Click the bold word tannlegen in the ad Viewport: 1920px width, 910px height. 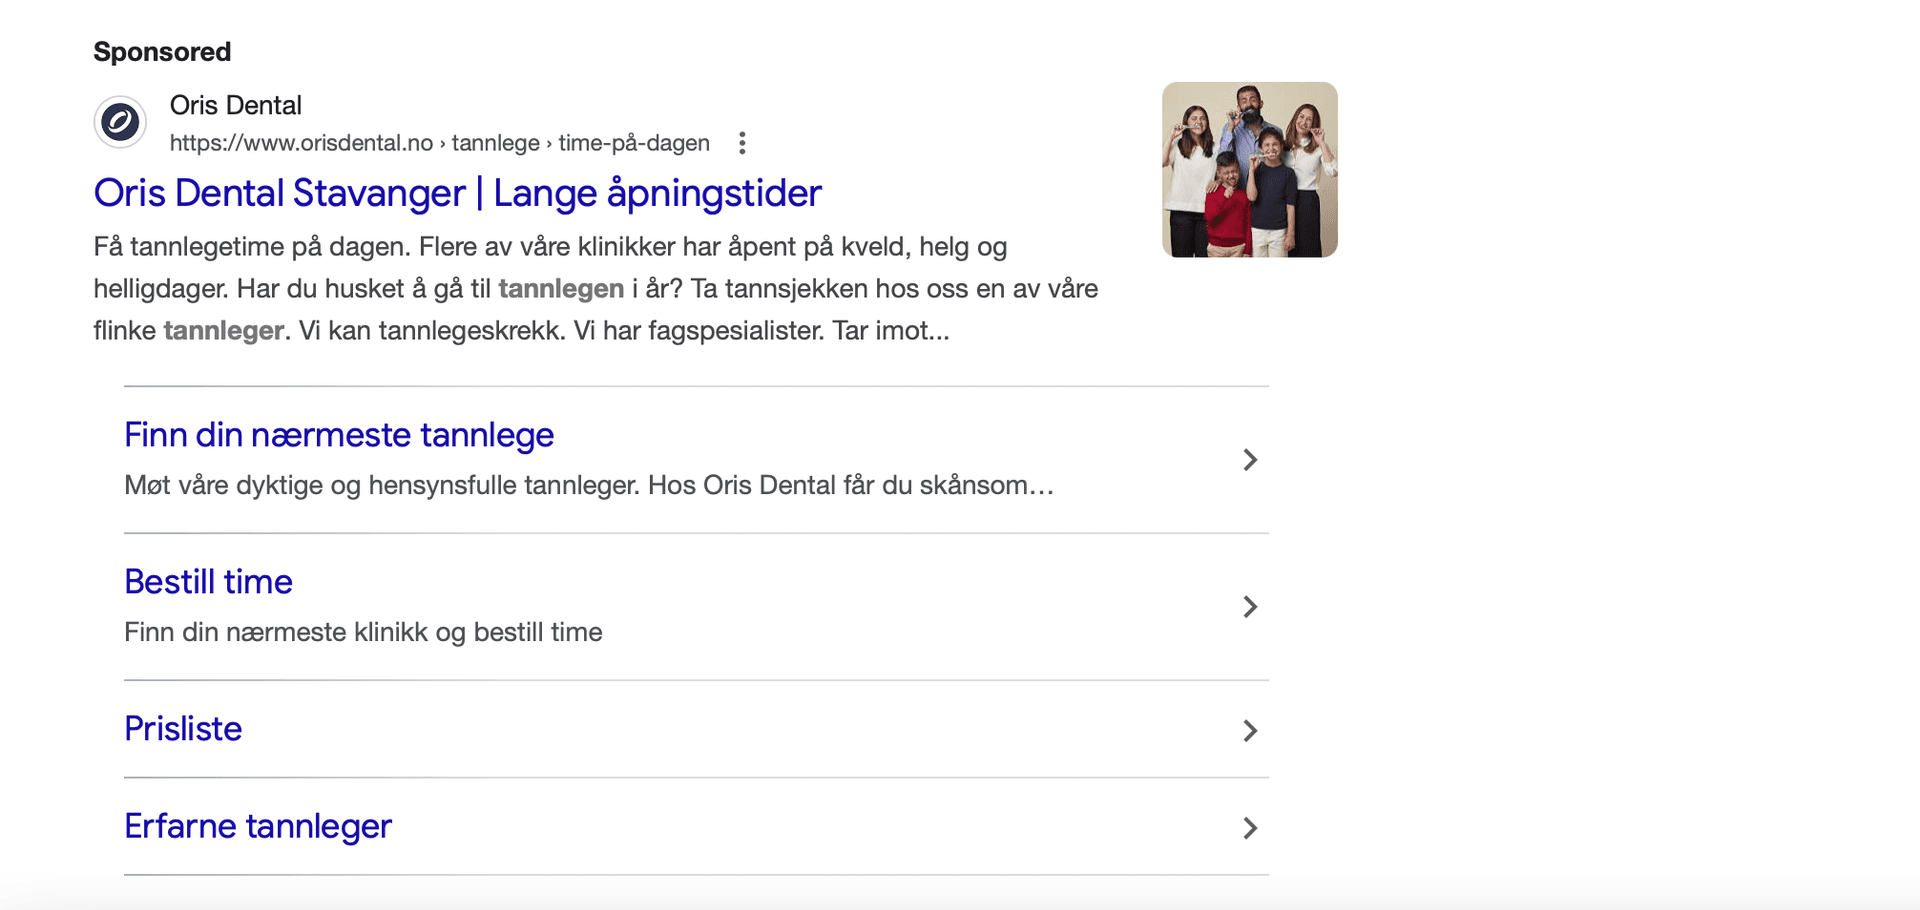pyautogui.click(x=561, y=289)
